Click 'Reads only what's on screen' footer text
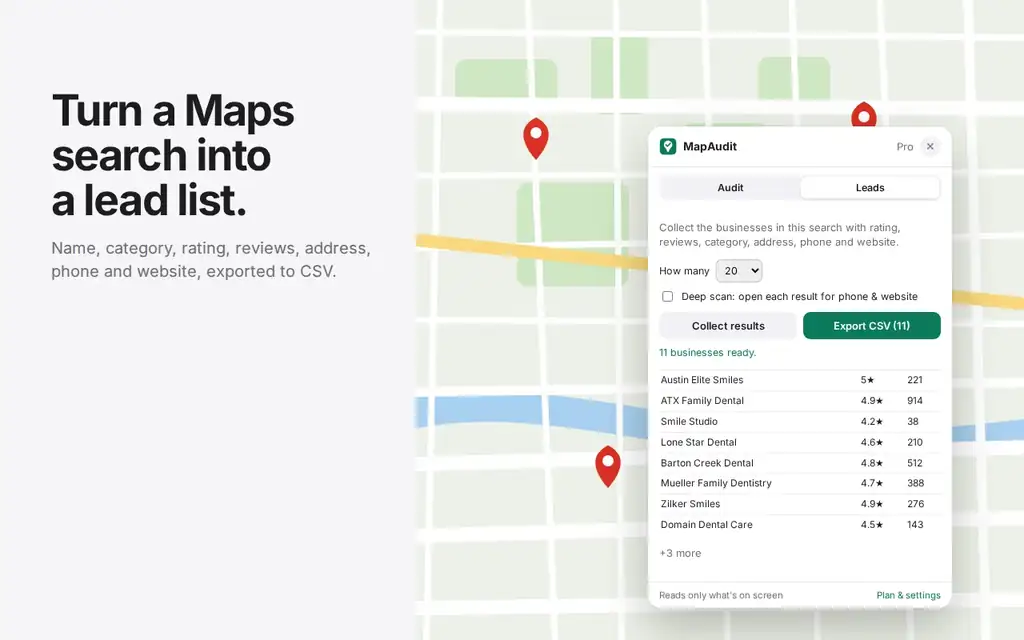 click(720, 595)
